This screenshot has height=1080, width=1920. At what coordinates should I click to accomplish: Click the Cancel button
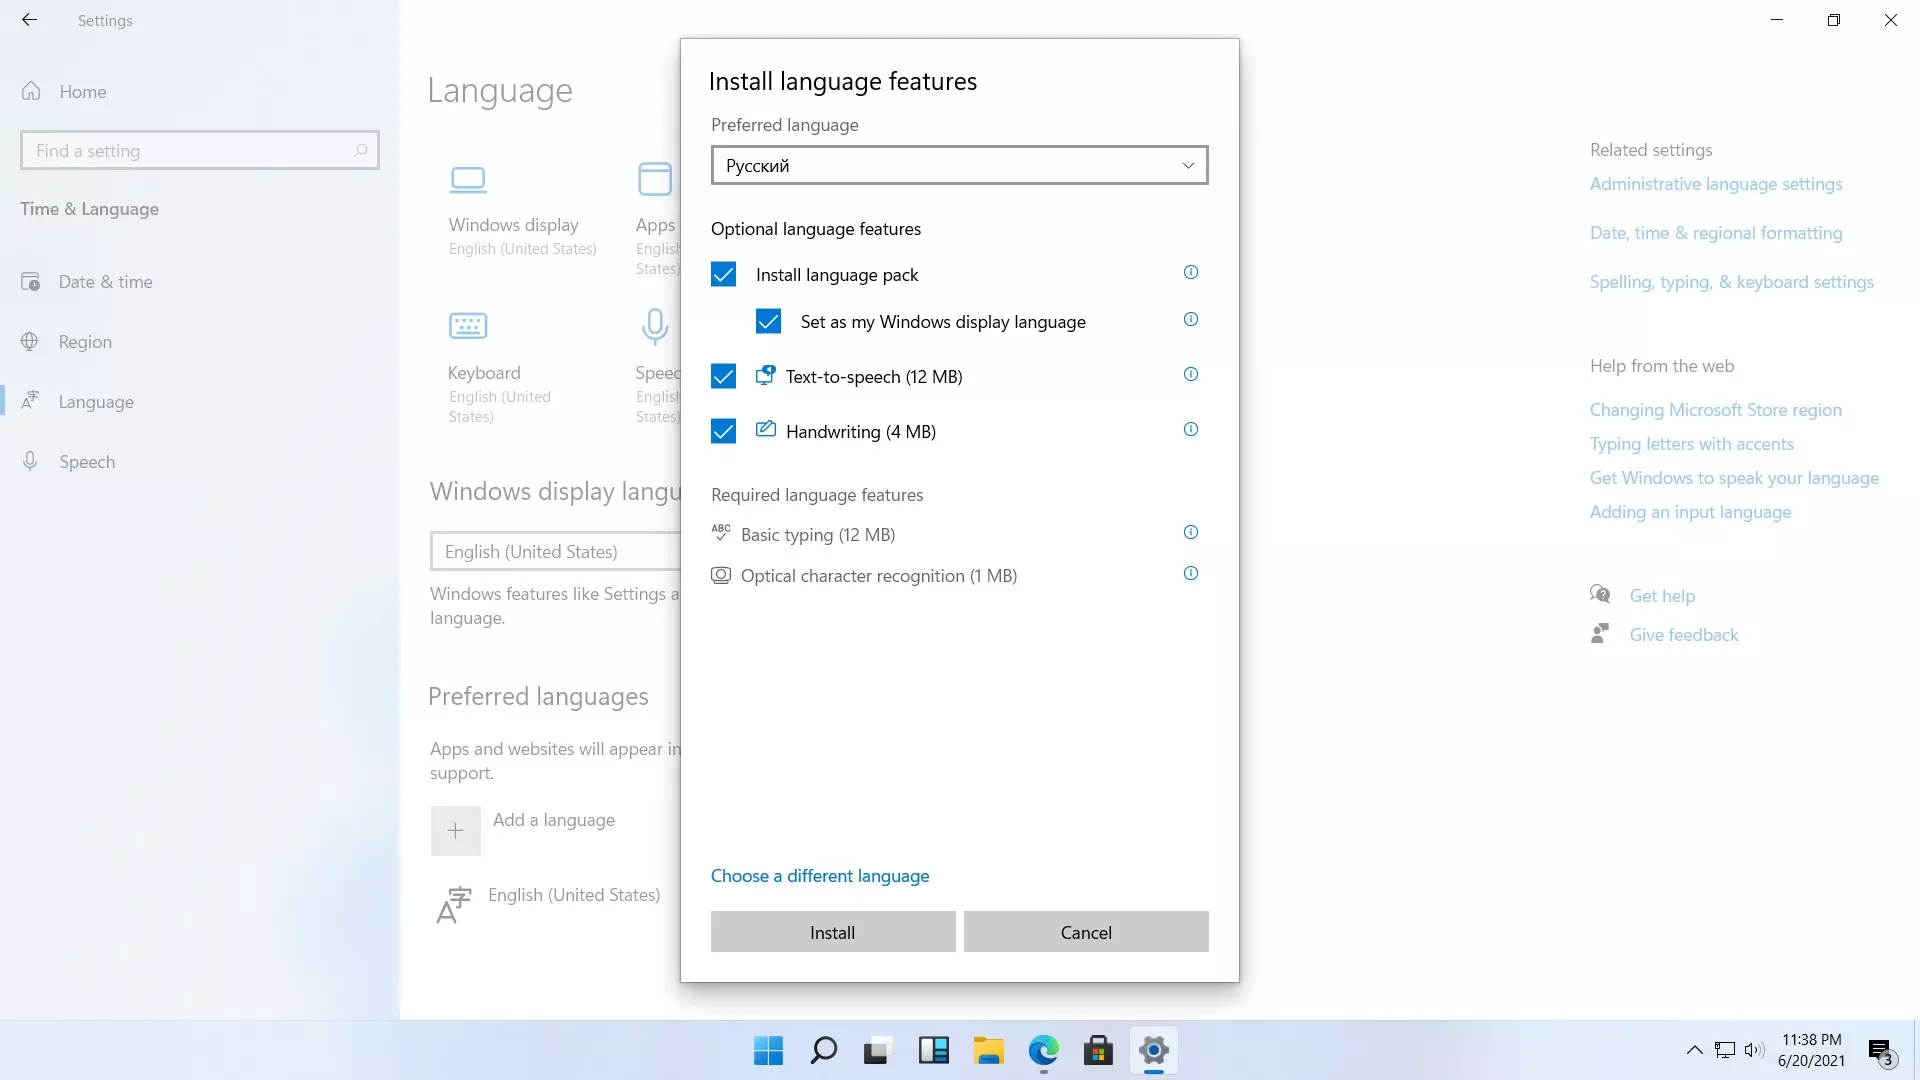(1085, 932)
